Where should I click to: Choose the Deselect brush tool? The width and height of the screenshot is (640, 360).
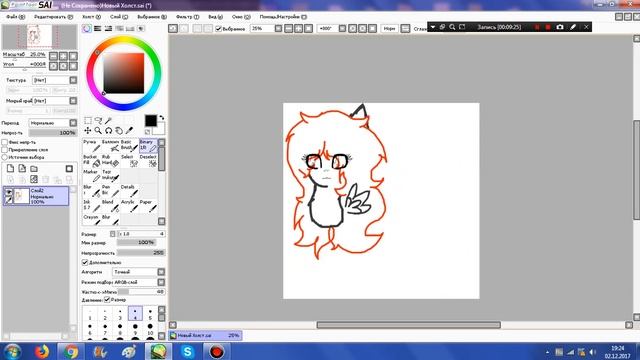148,161
